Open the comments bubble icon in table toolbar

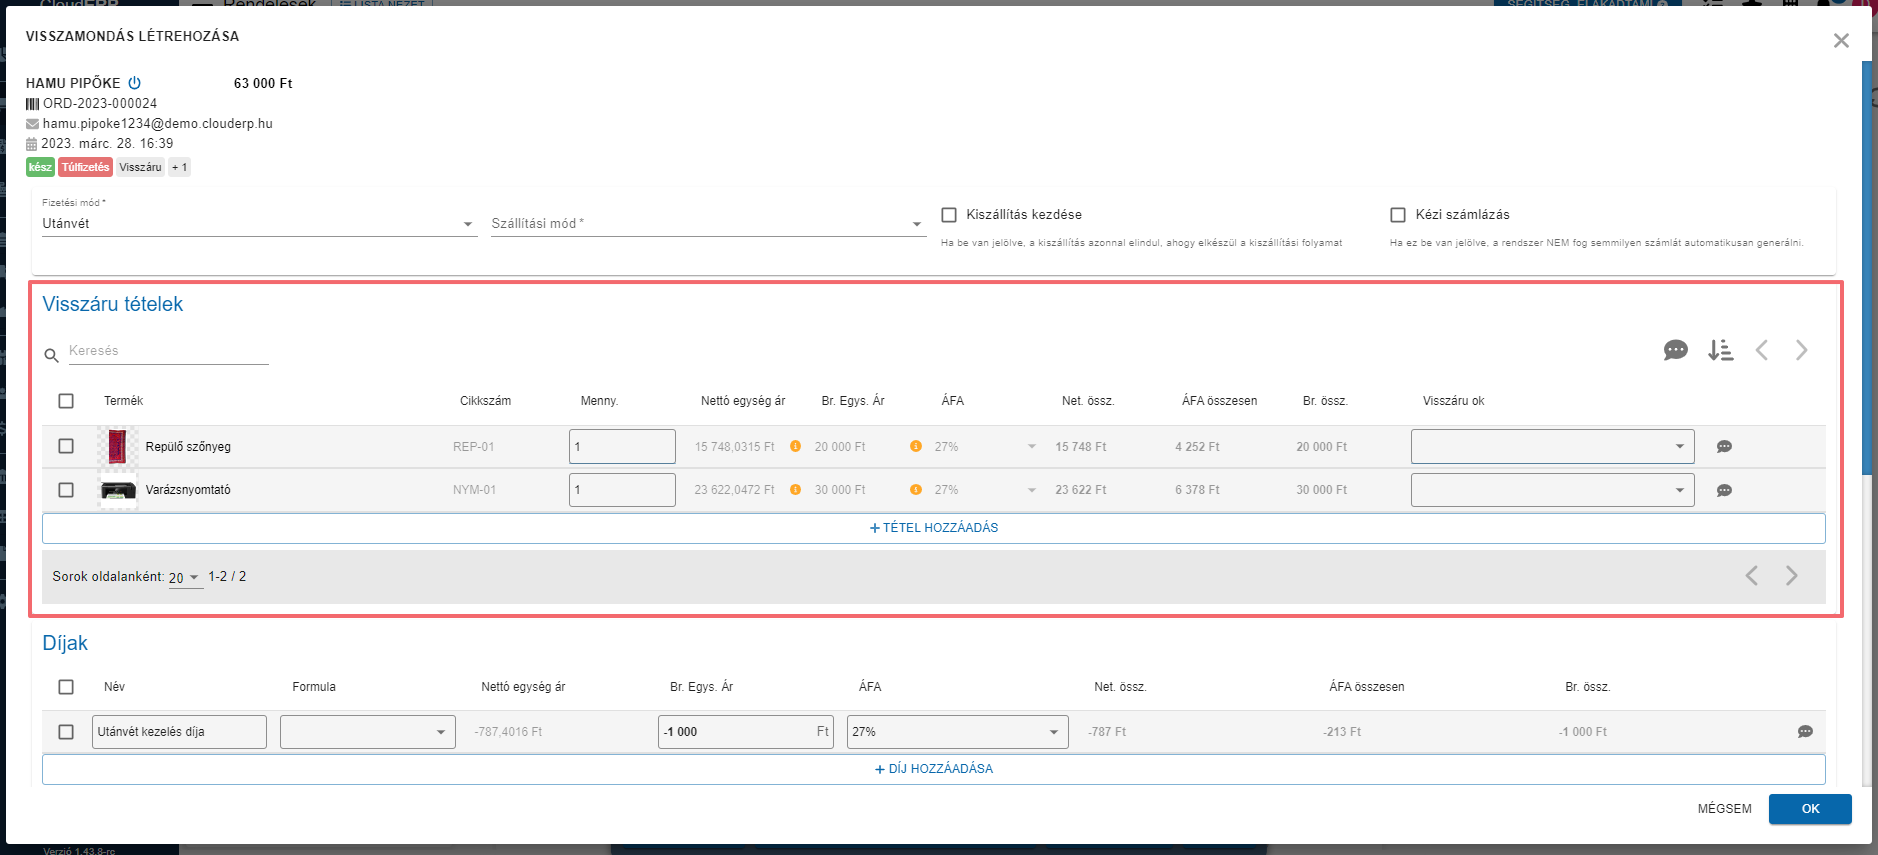click(1675, 350)
